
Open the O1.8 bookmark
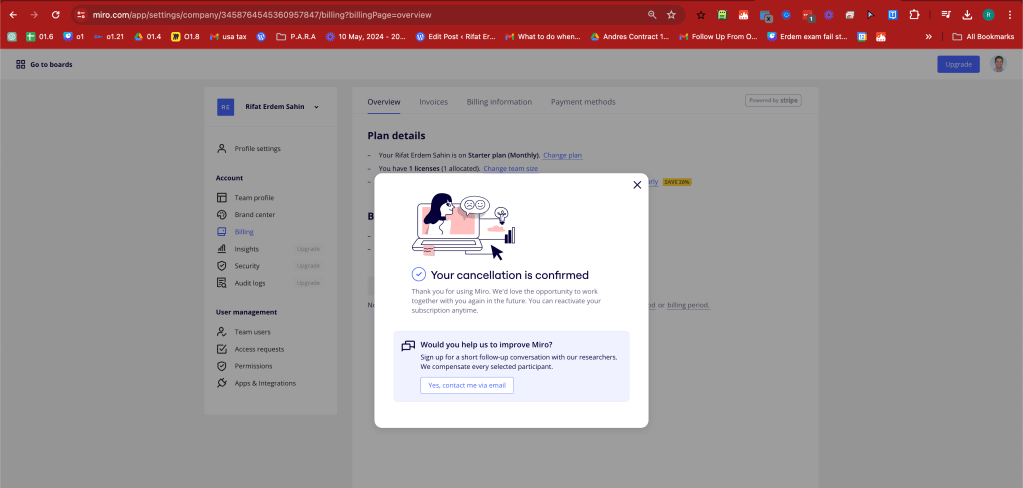185,37
